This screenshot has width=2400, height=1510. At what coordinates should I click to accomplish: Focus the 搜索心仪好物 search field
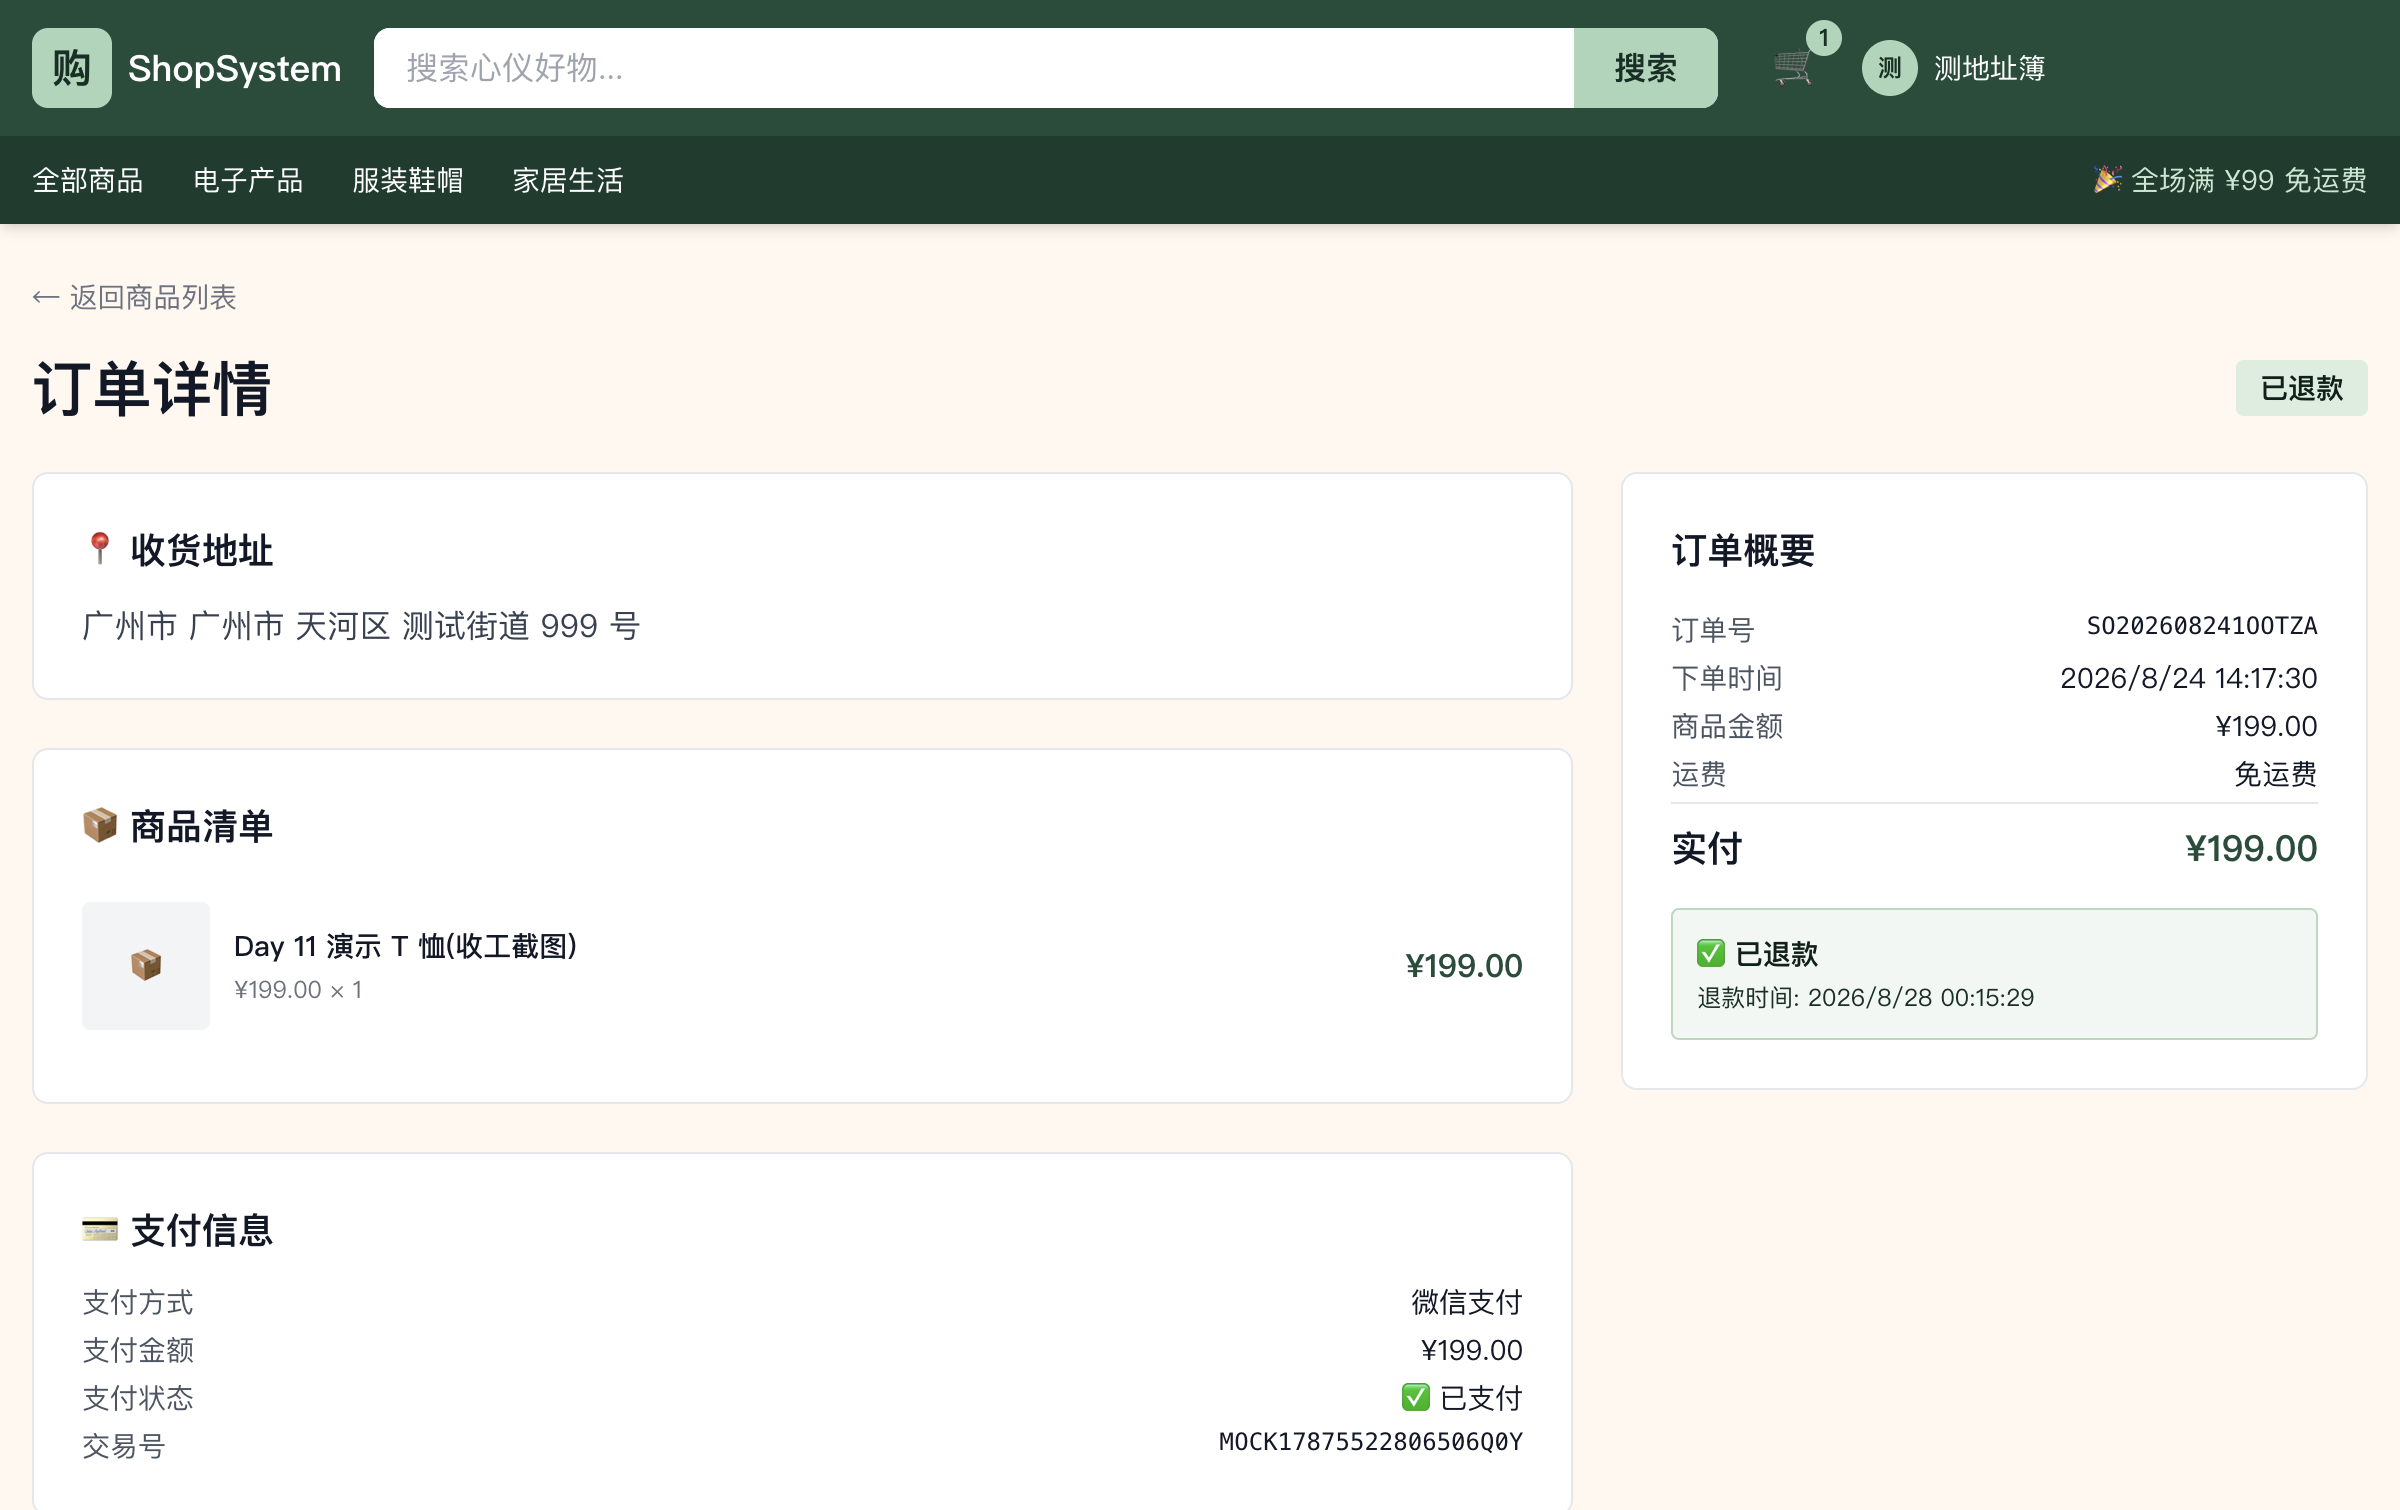(974, 68)
